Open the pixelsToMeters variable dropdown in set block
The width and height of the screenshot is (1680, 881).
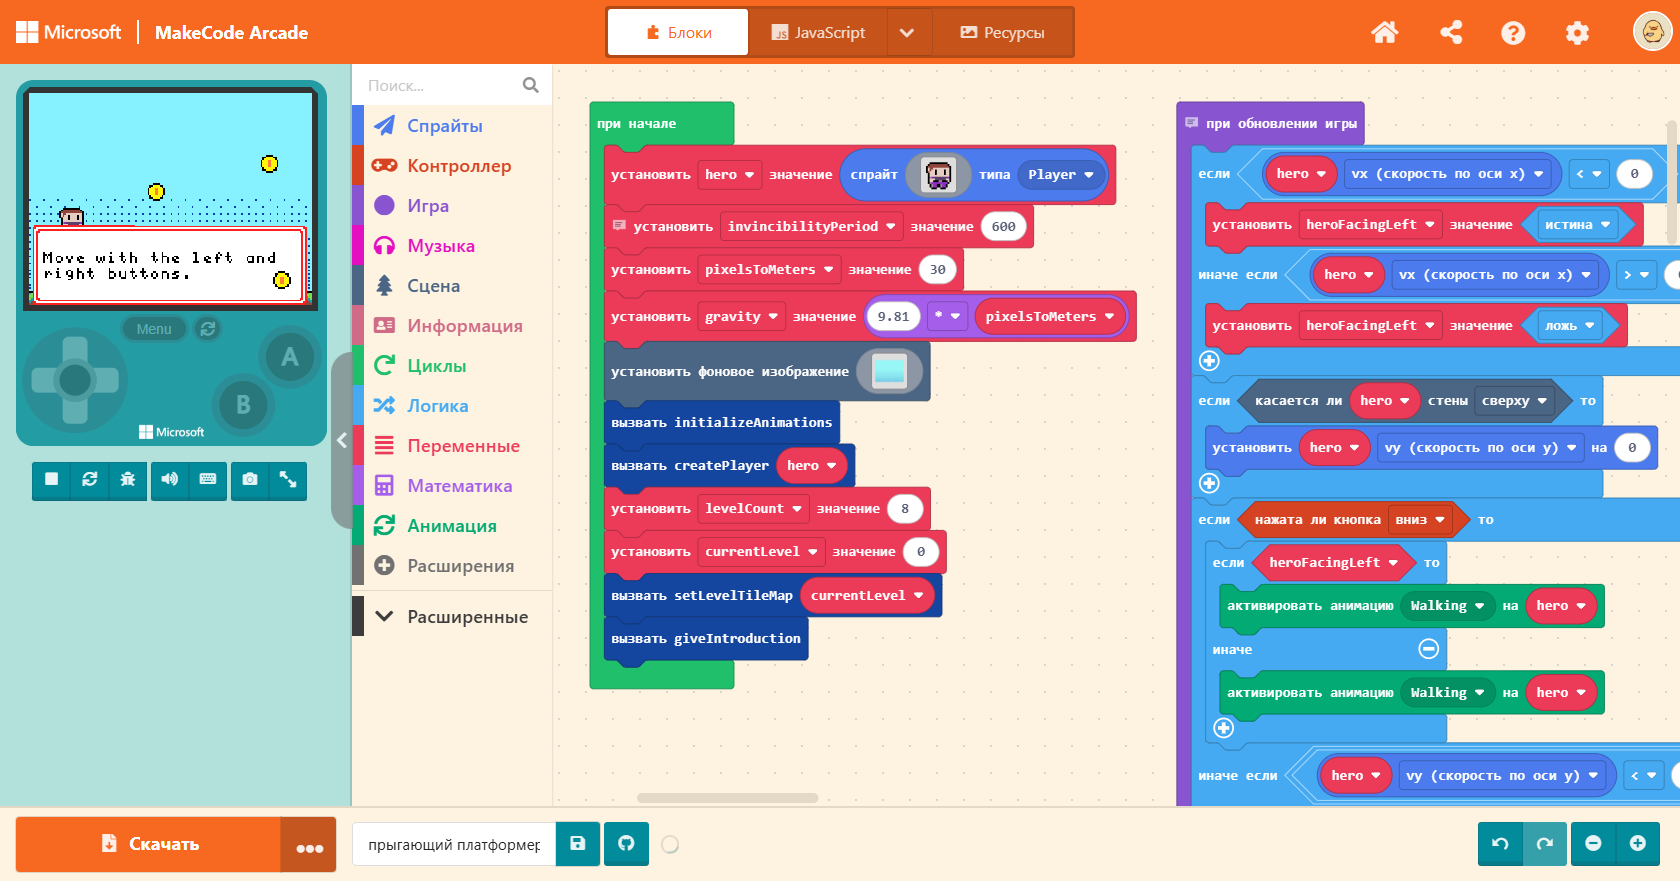point(769,269)
